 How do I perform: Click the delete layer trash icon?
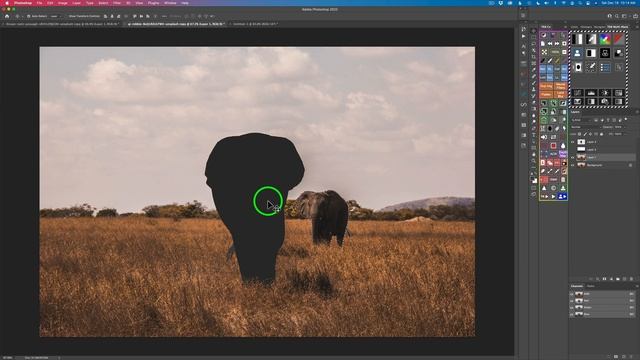pyautogui.click(x=631, y=279)
